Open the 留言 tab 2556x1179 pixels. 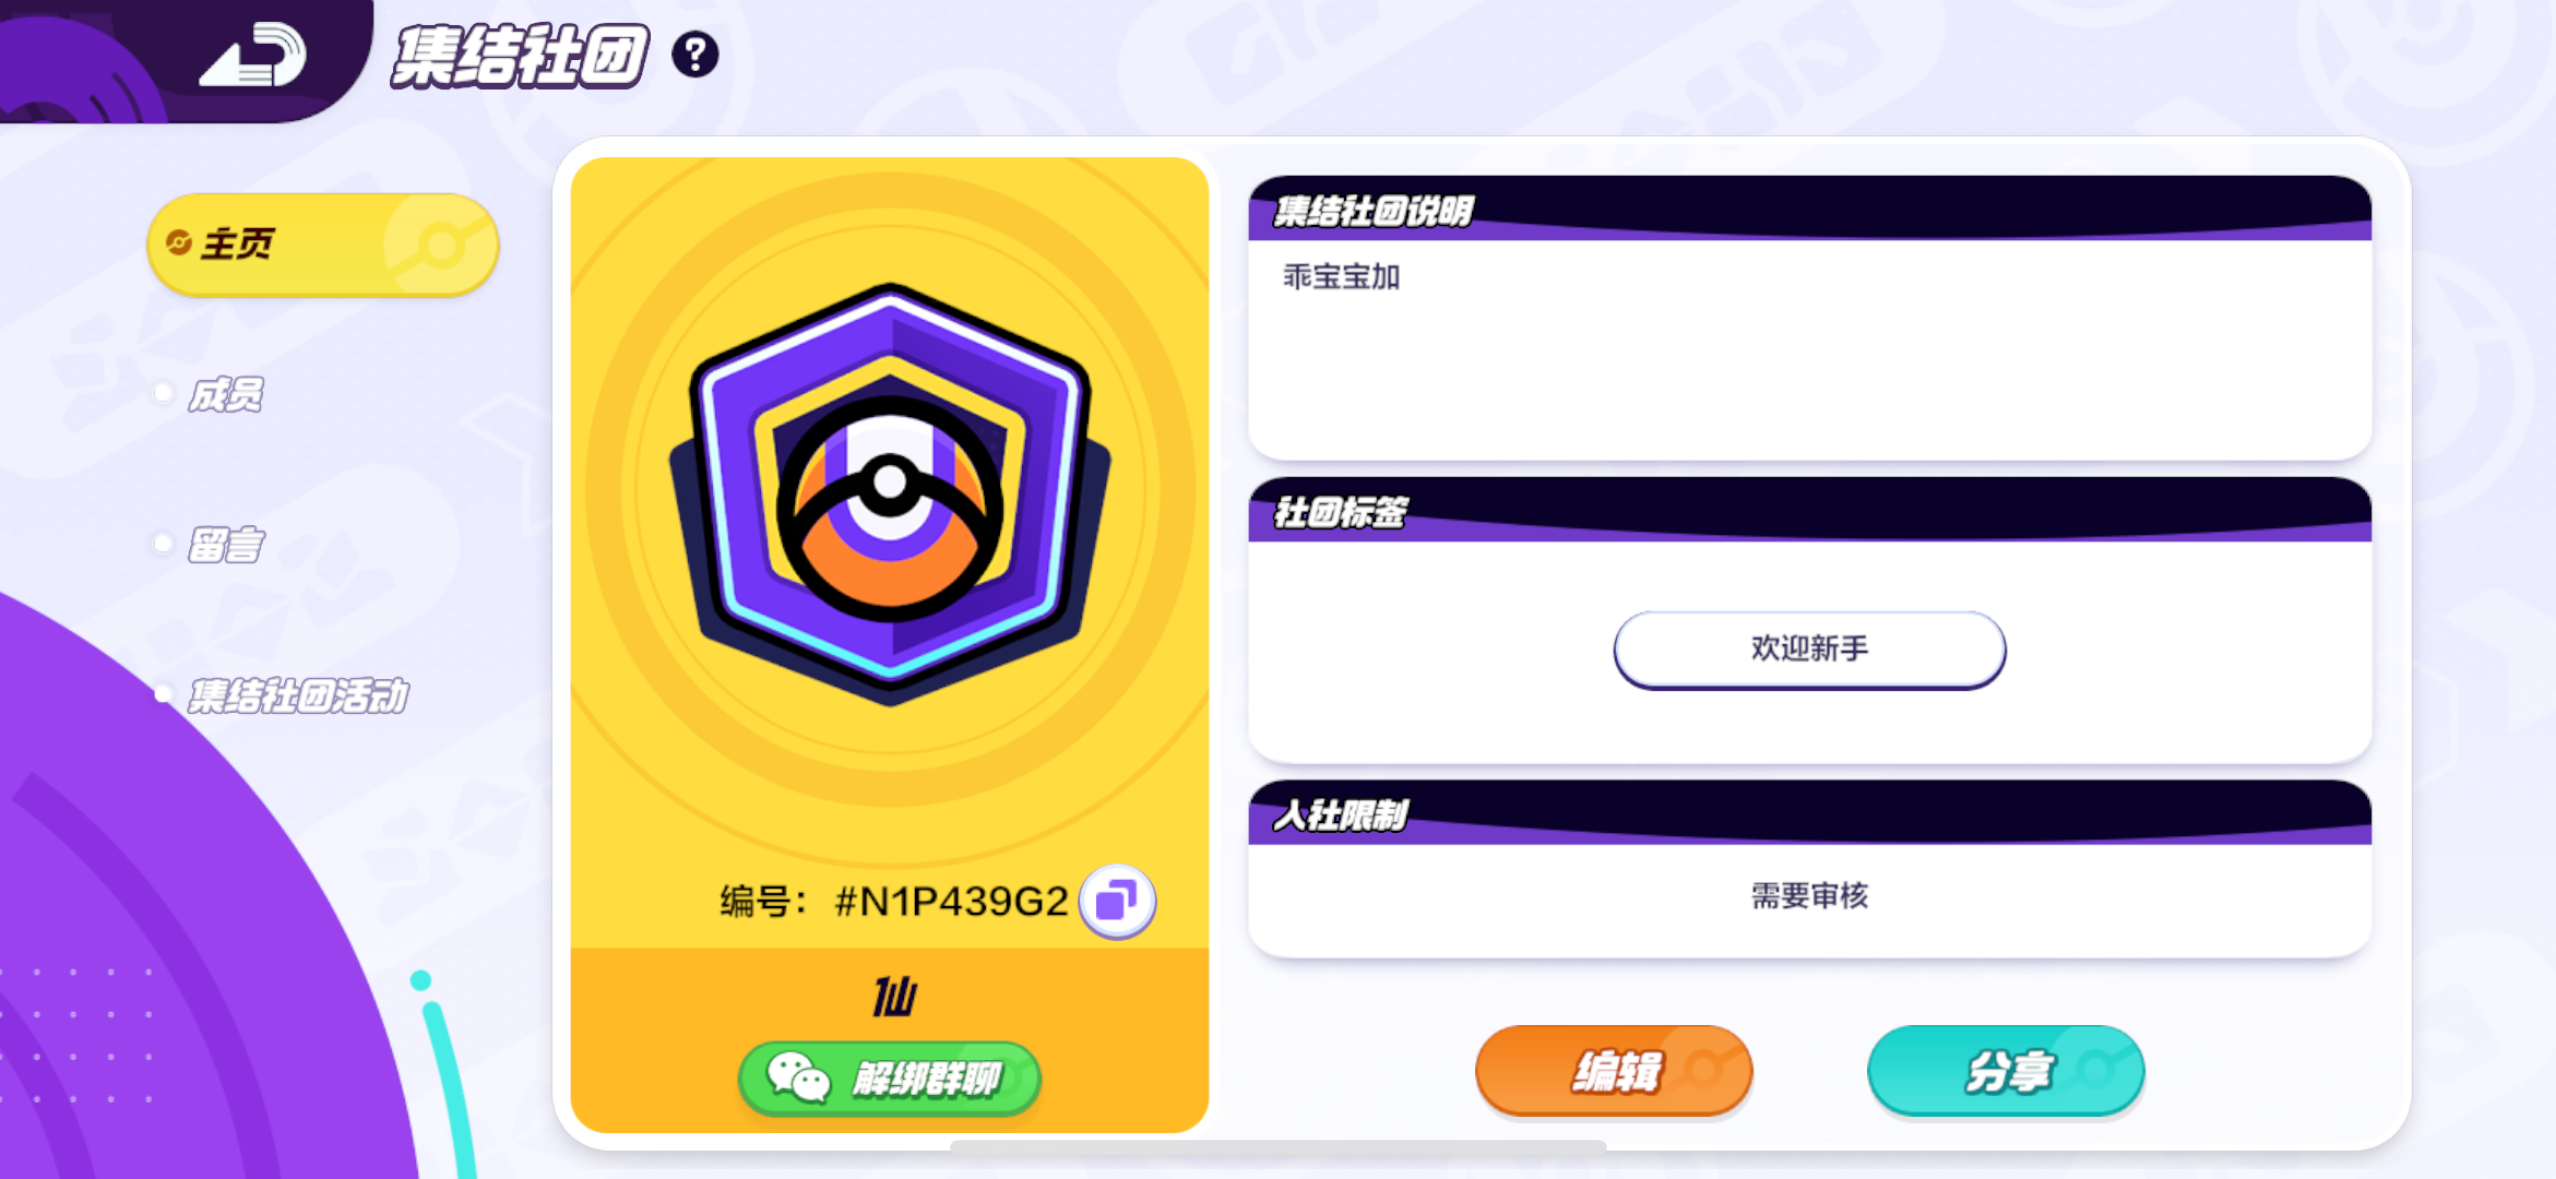point(226,545)
